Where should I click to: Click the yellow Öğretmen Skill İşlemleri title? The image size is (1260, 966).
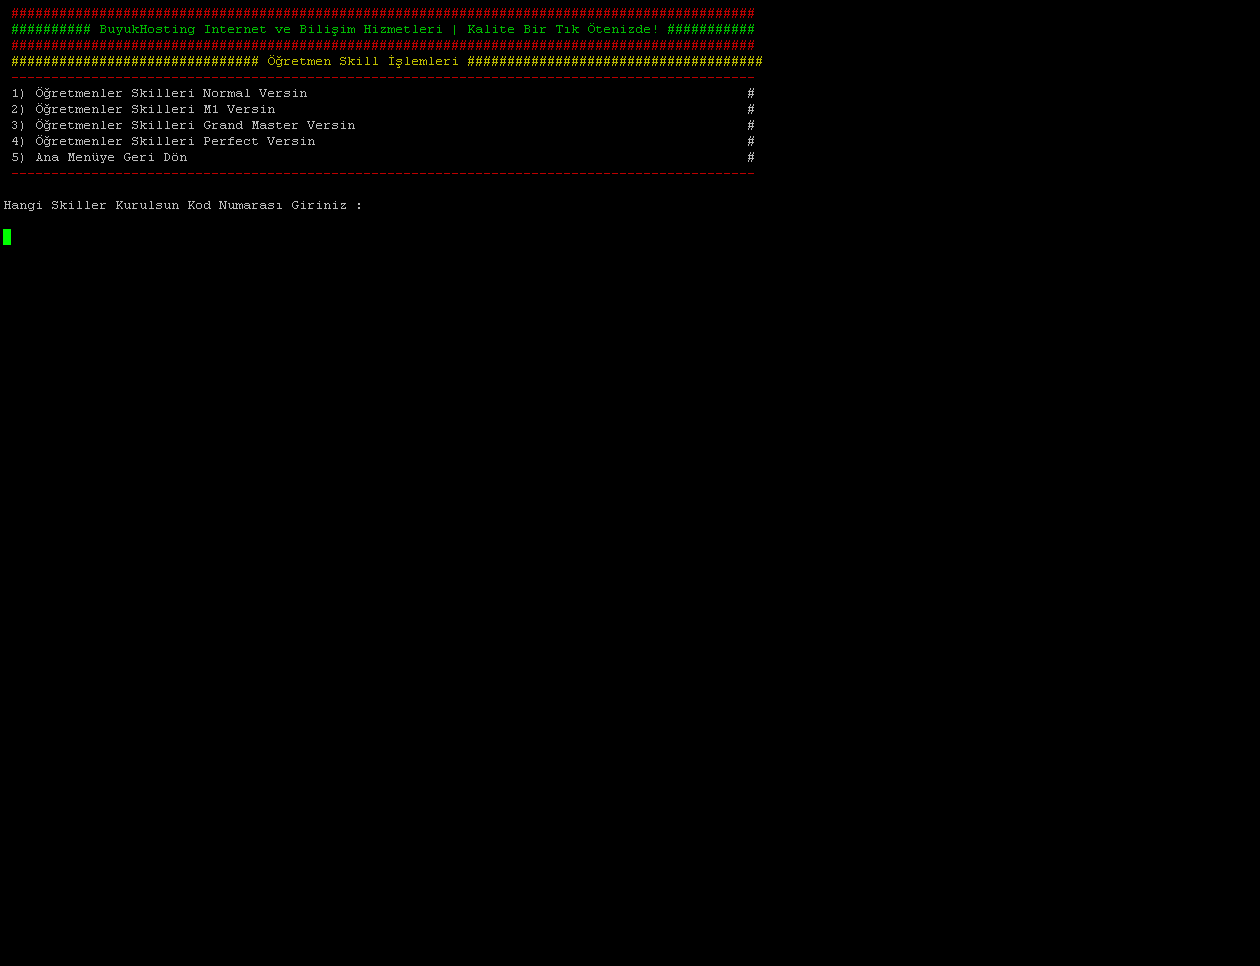(x=362, y=62)
